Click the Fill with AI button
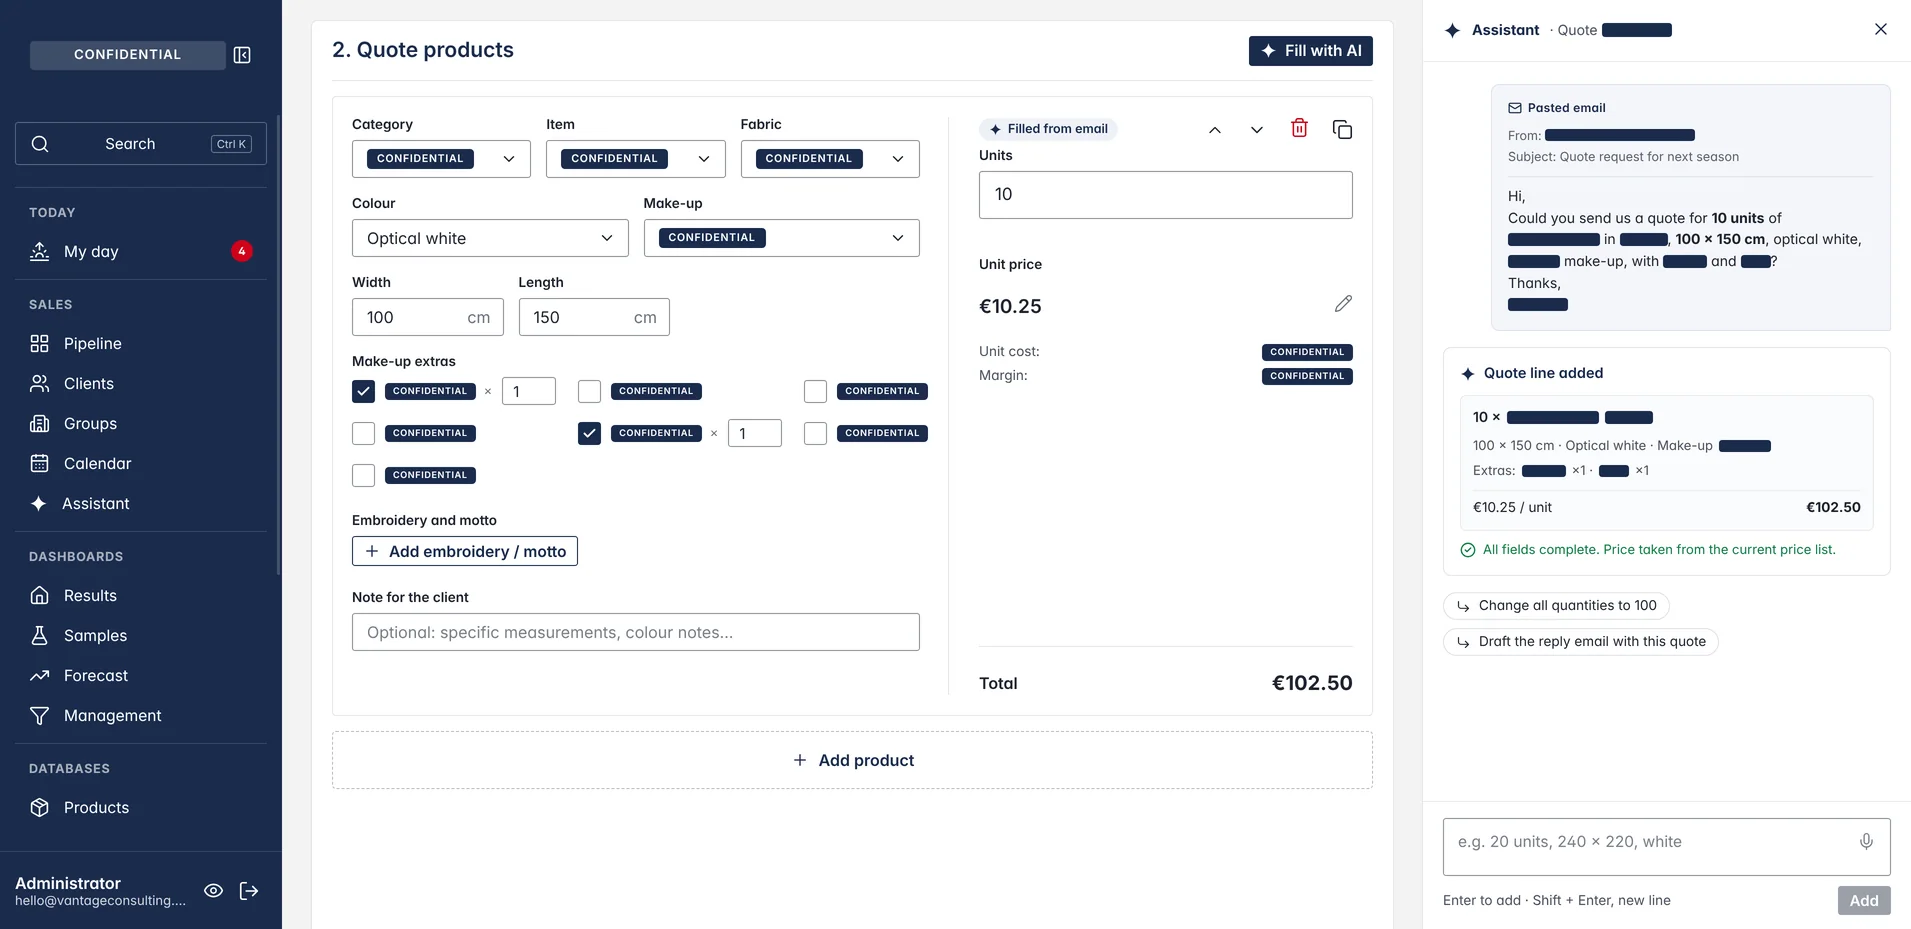Image resolution: width=1911 pixels, height=929 pixels. pyautogui.click(x=1310, y=51)
